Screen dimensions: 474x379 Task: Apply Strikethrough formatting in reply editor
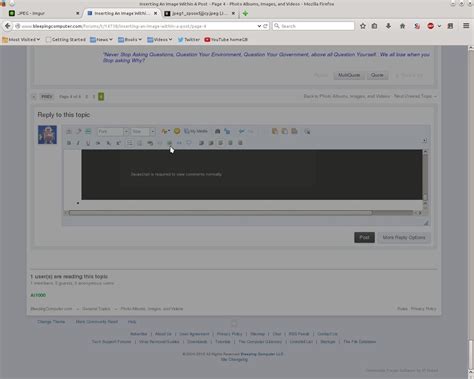pos(98,143)
